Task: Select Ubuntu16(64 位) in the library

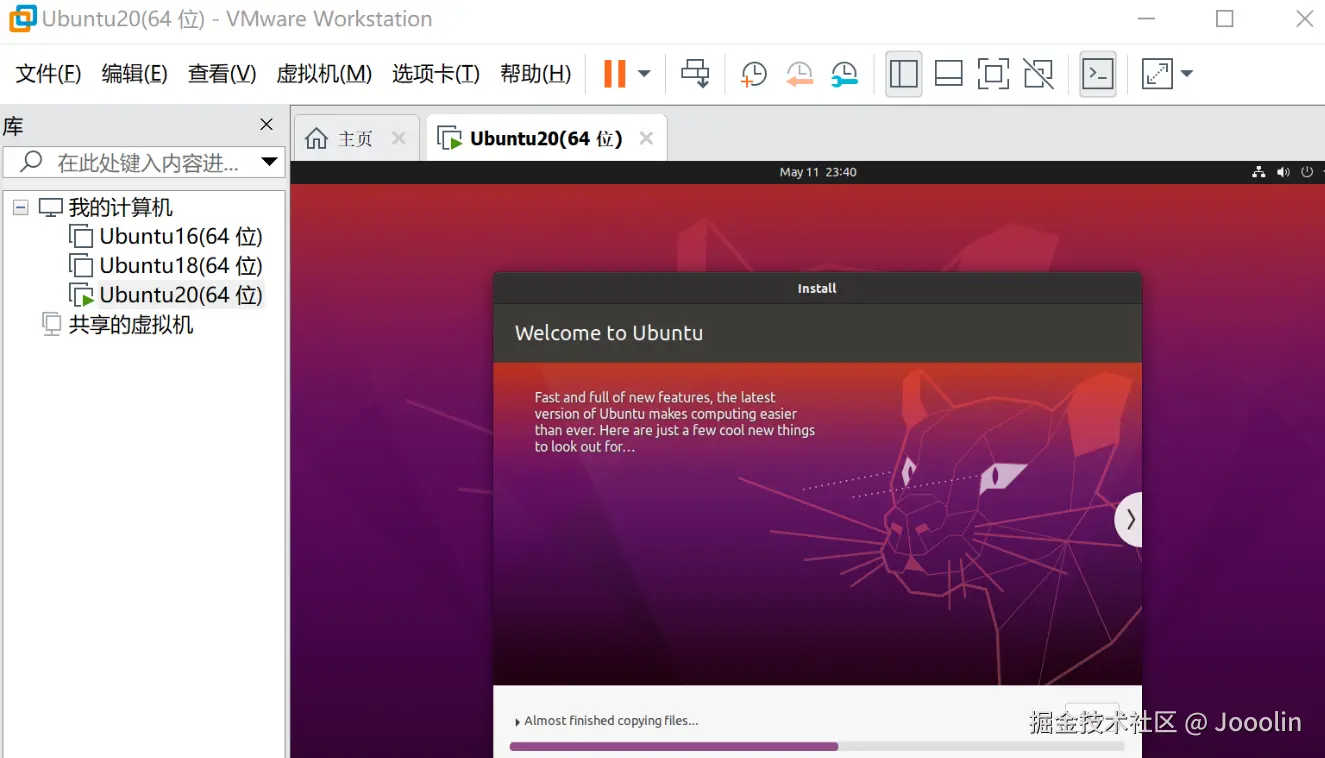Action: point(180,236)
